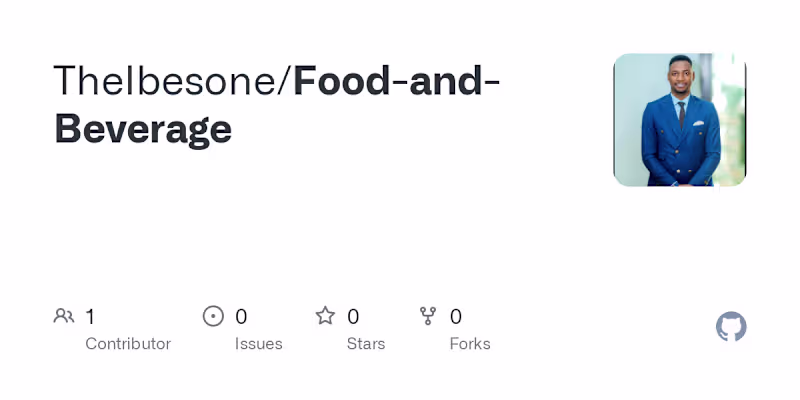
Task: Click the bold Food-and- title text
Action: [396, 81]
